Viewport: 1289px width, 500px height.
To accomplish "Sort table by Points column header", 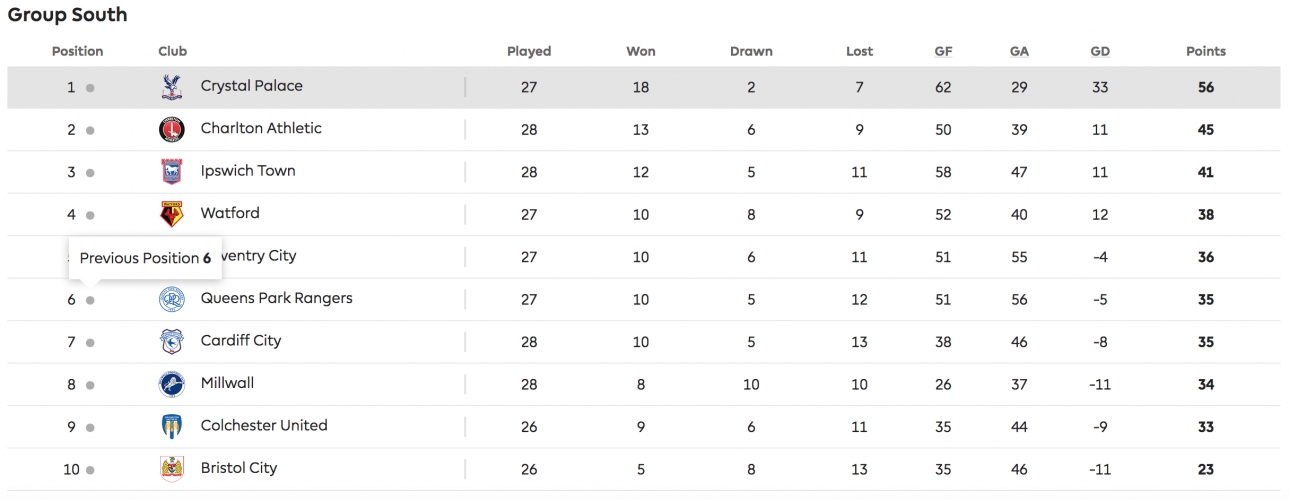I will coord(1205,51).
